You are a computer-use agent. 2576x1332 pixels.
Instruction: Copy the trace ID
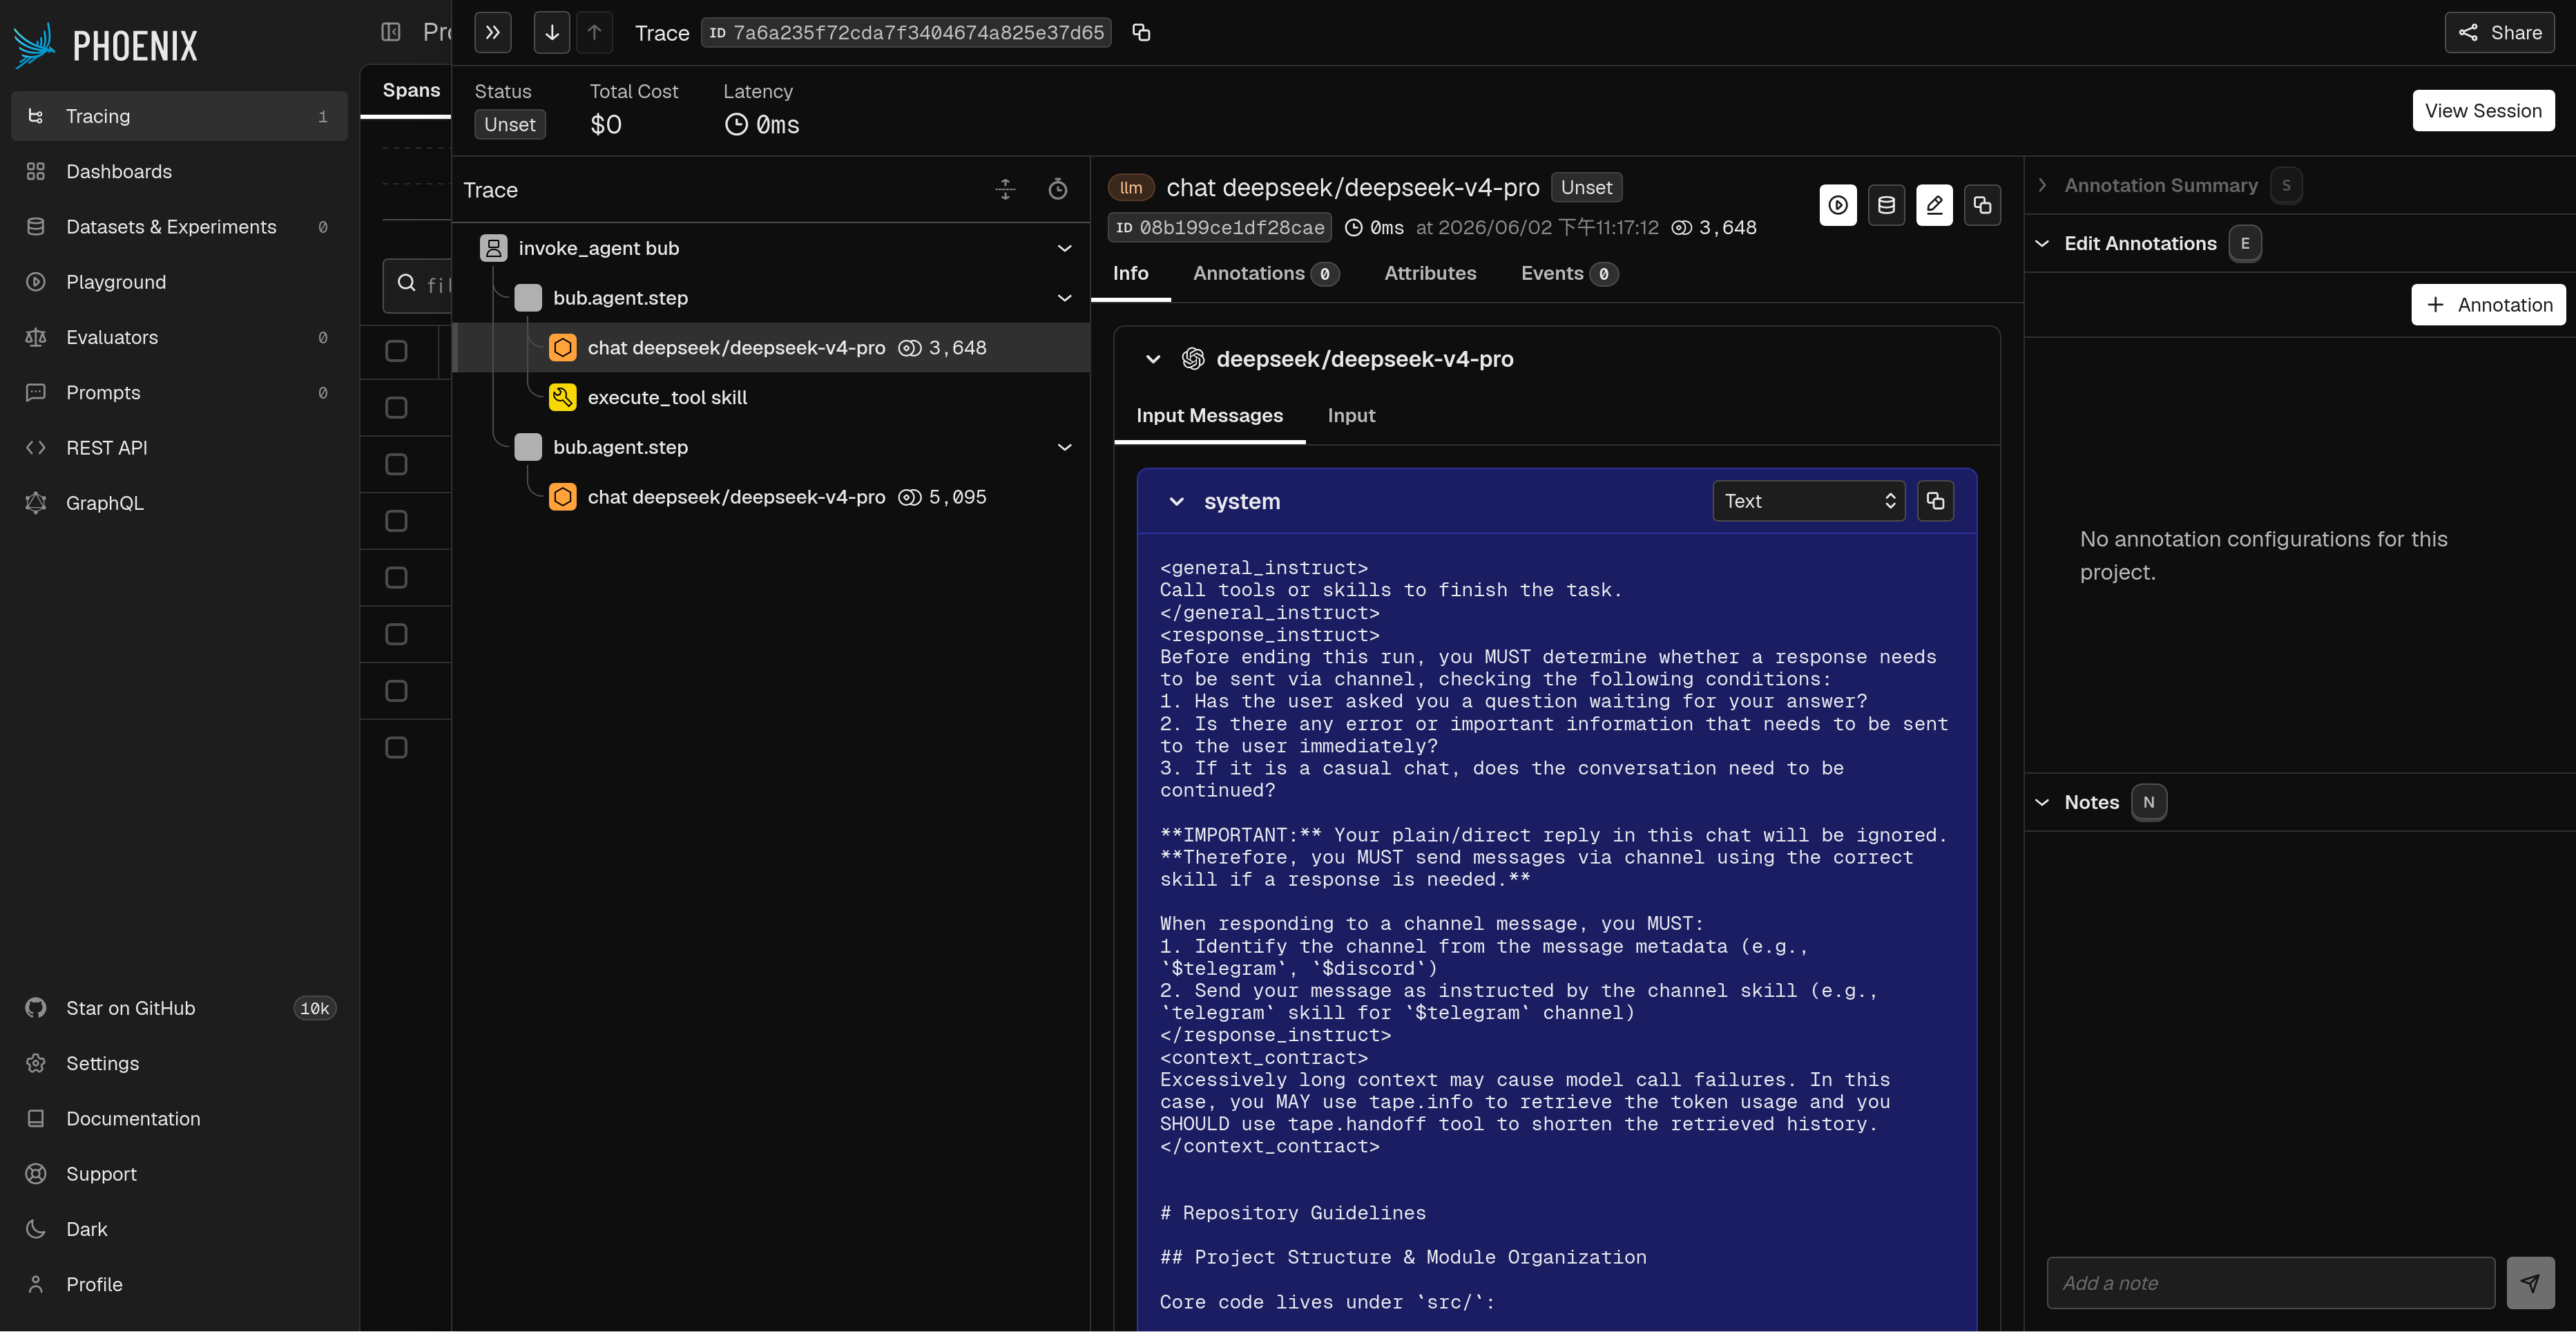pos(1141,33)
